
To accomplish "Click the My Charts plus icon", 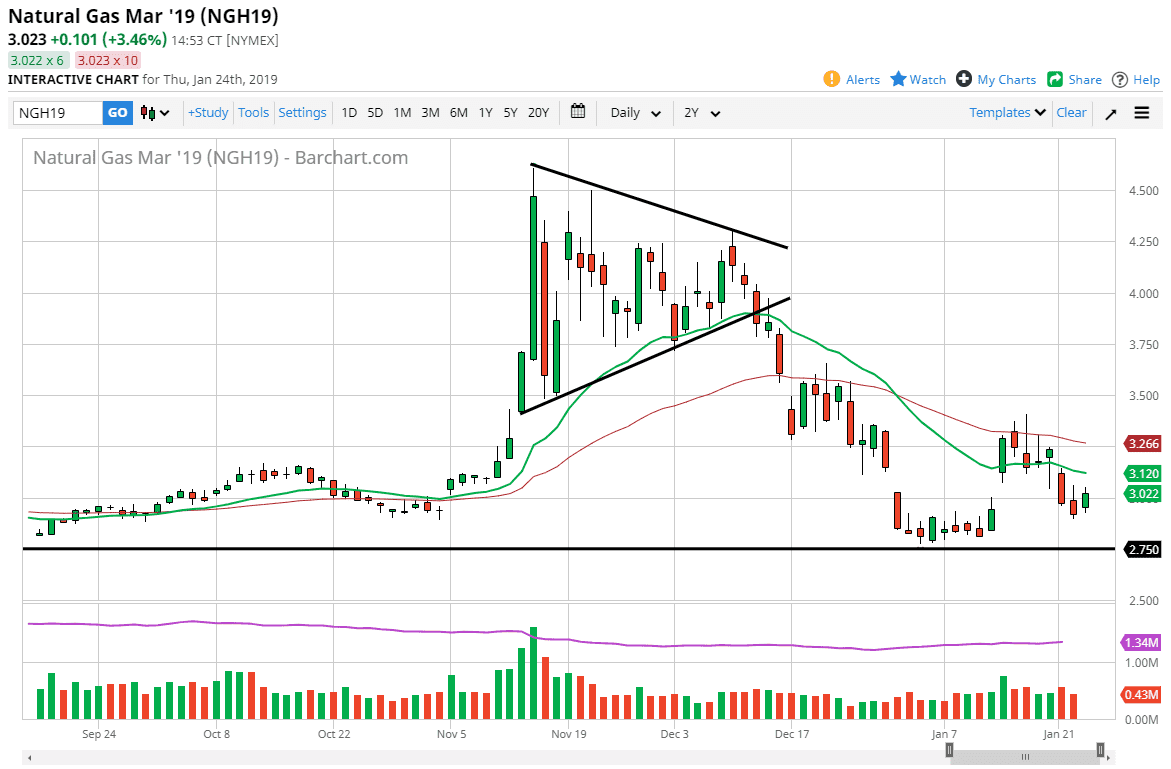I will (x=964, y=79).
